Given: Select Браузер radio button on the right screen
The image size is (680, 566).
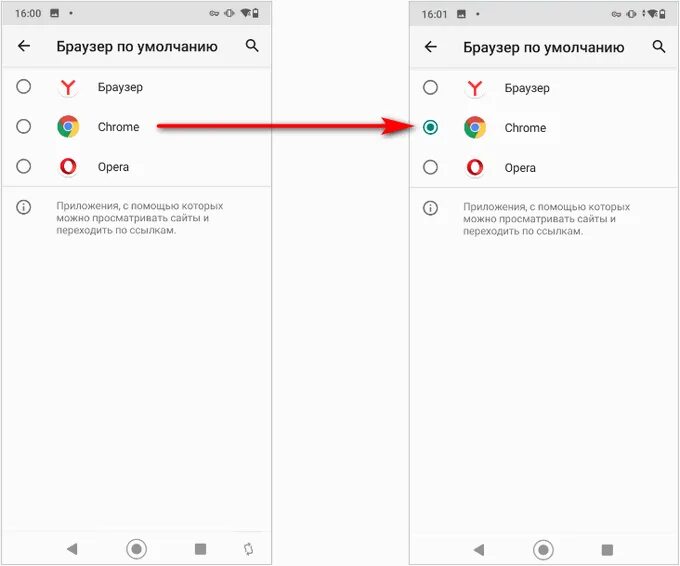Looking at the screenshot, I should click(x=430, y=88).
